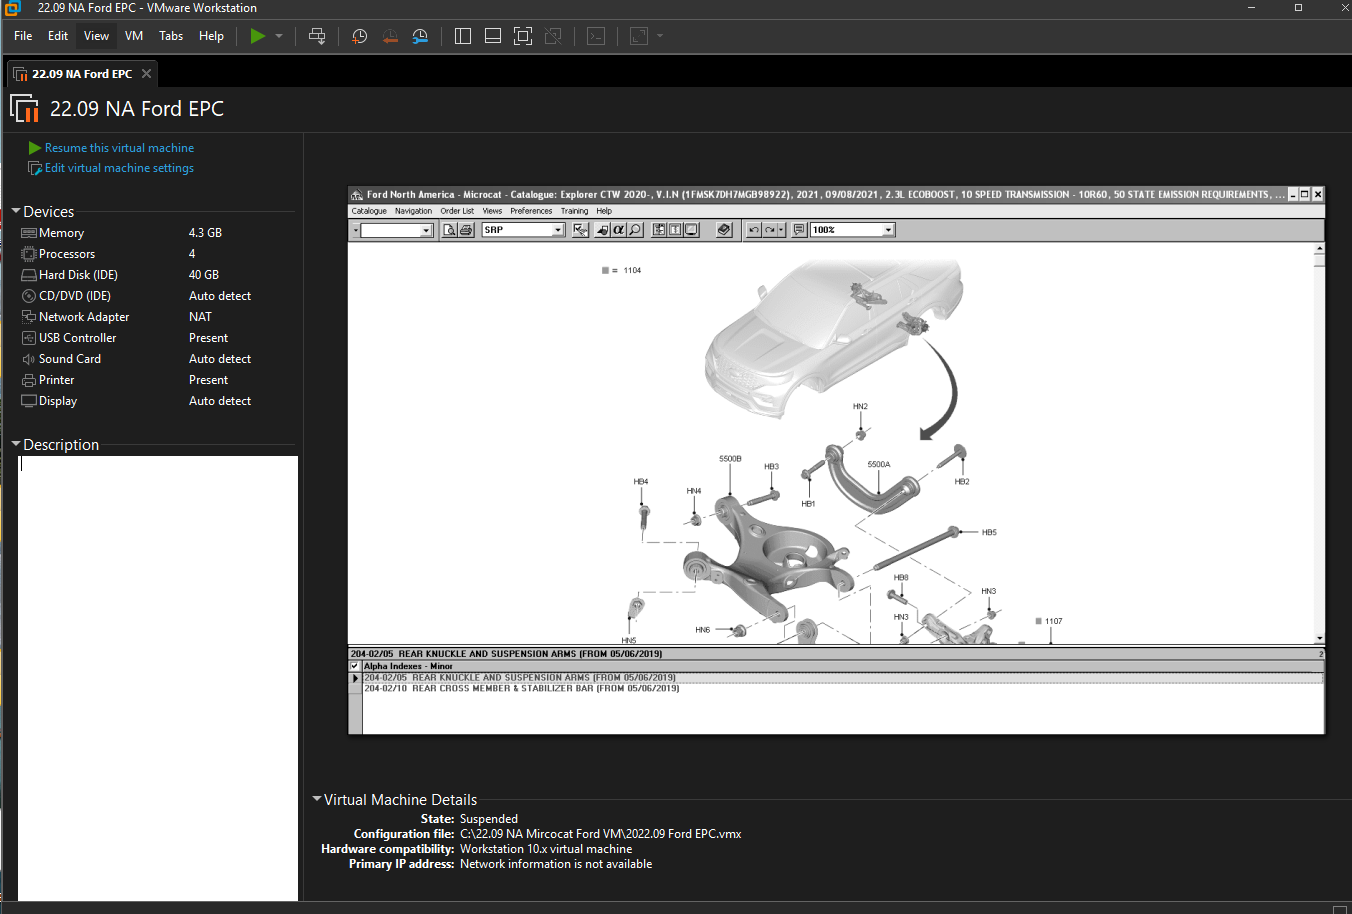The width and height of the screenshot is (1352, 914).
Task: Open the VM menu
Action: (x=134, y=36)
